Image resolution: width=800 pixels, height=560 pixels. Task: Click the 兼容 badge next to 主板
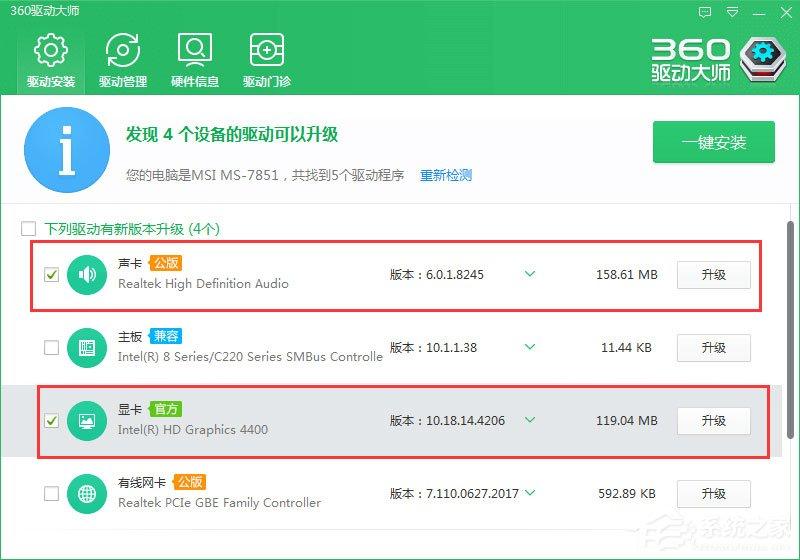pos(165,336)
